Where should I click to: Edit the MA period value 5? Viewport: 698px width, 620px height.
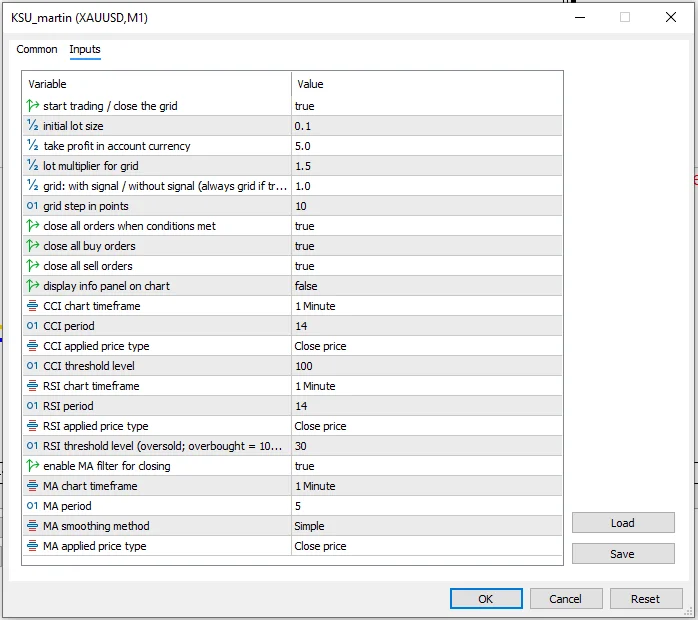(x=426, y=506)
